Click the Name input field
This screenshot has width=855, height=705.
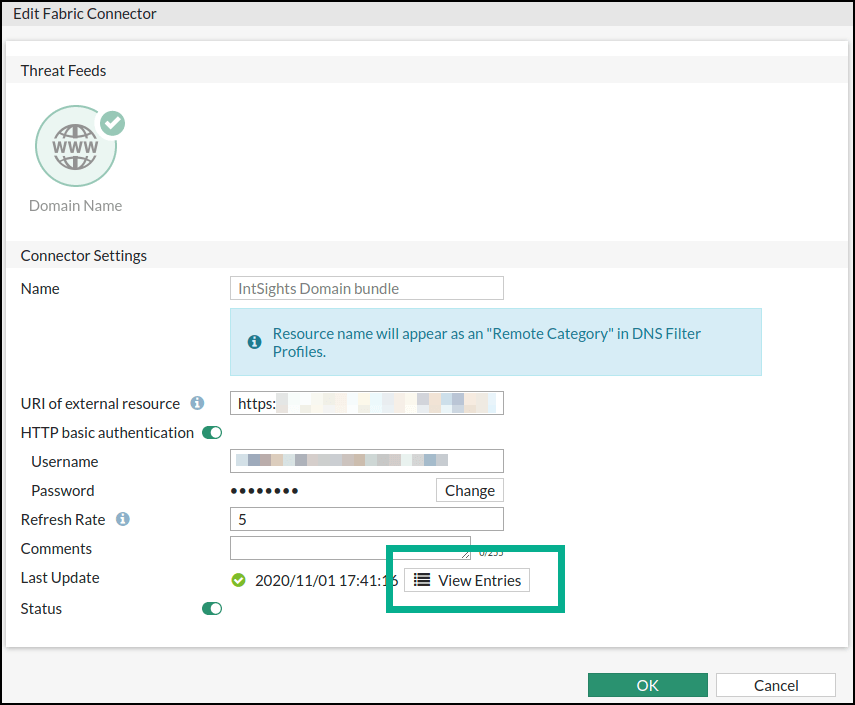[366, 288]
